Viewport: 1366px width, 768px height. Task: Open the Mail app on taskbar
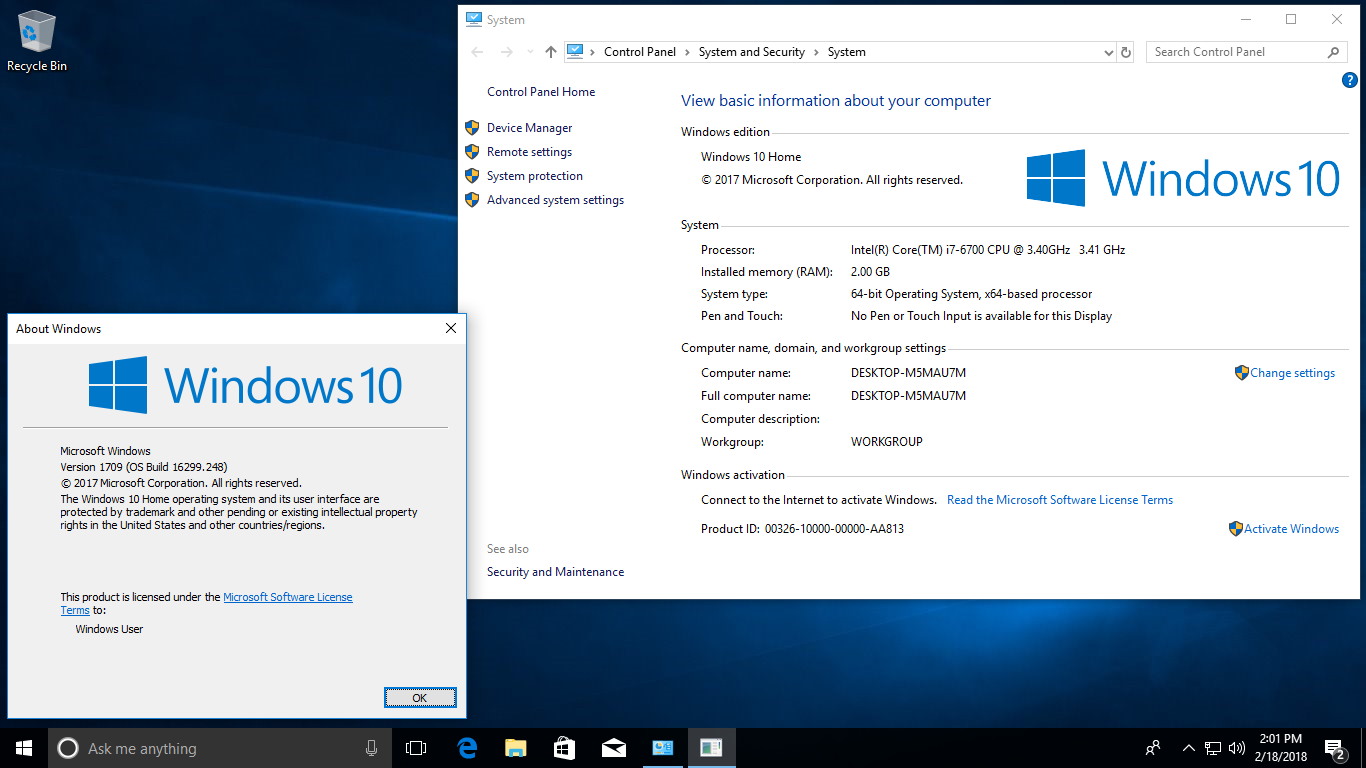pyautogui.click(x=613, y=748)
